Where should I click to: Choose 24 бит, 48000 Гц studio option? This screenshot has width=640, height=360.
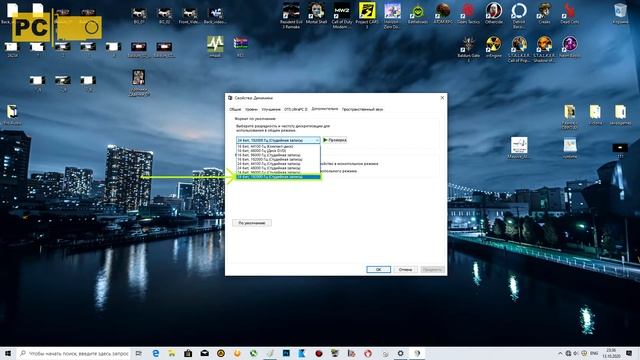click(x=278, y=168)
